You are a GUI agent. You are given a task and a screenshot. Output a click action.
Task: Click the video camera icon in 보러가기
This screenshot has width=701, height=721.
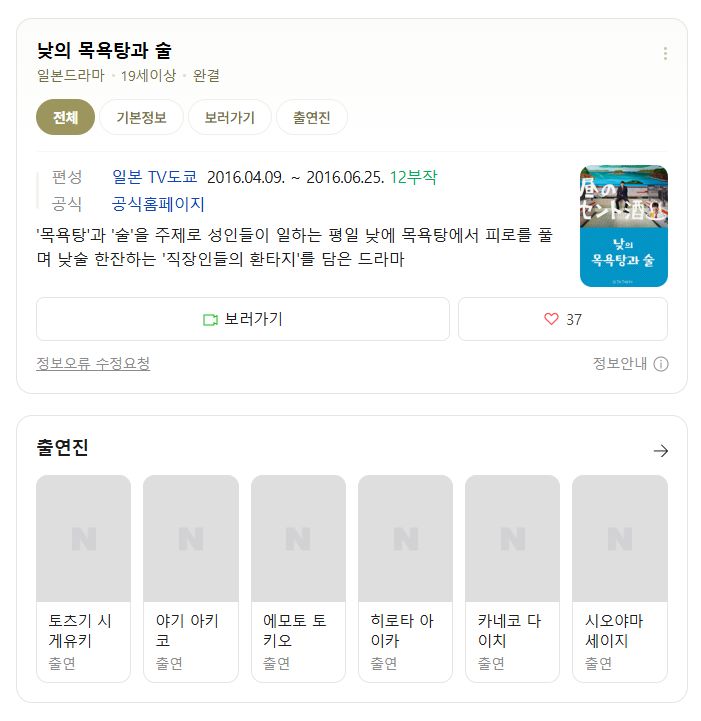tap(210, 319)
